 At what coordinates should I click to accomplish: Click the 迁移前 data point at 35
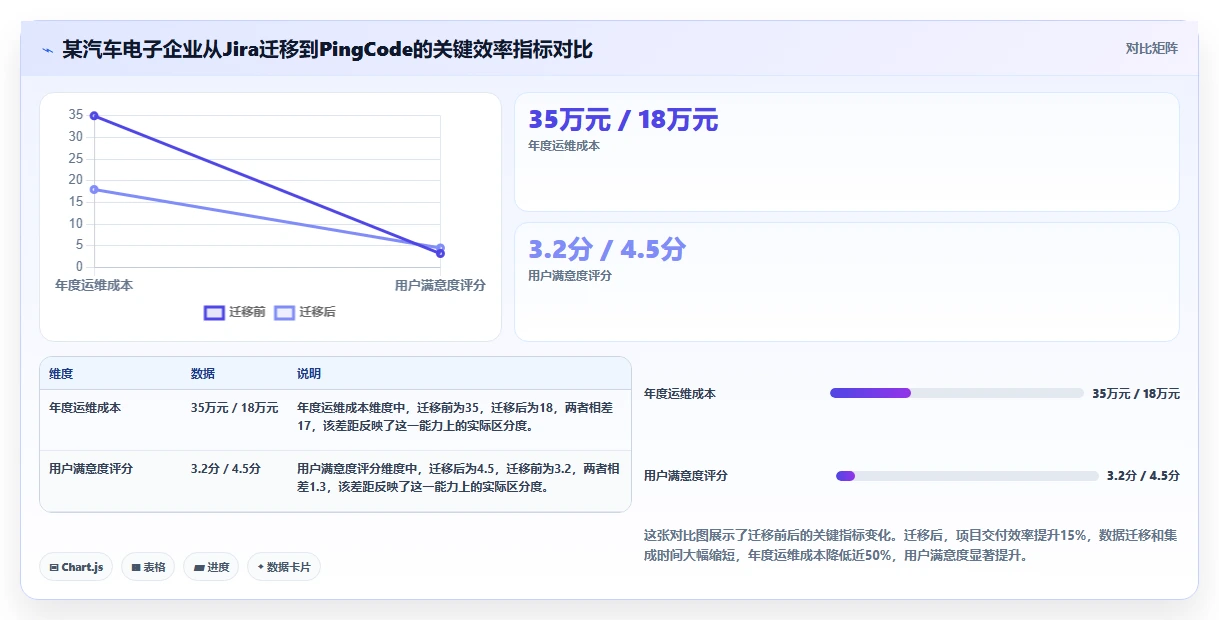[x=94, y=116]
